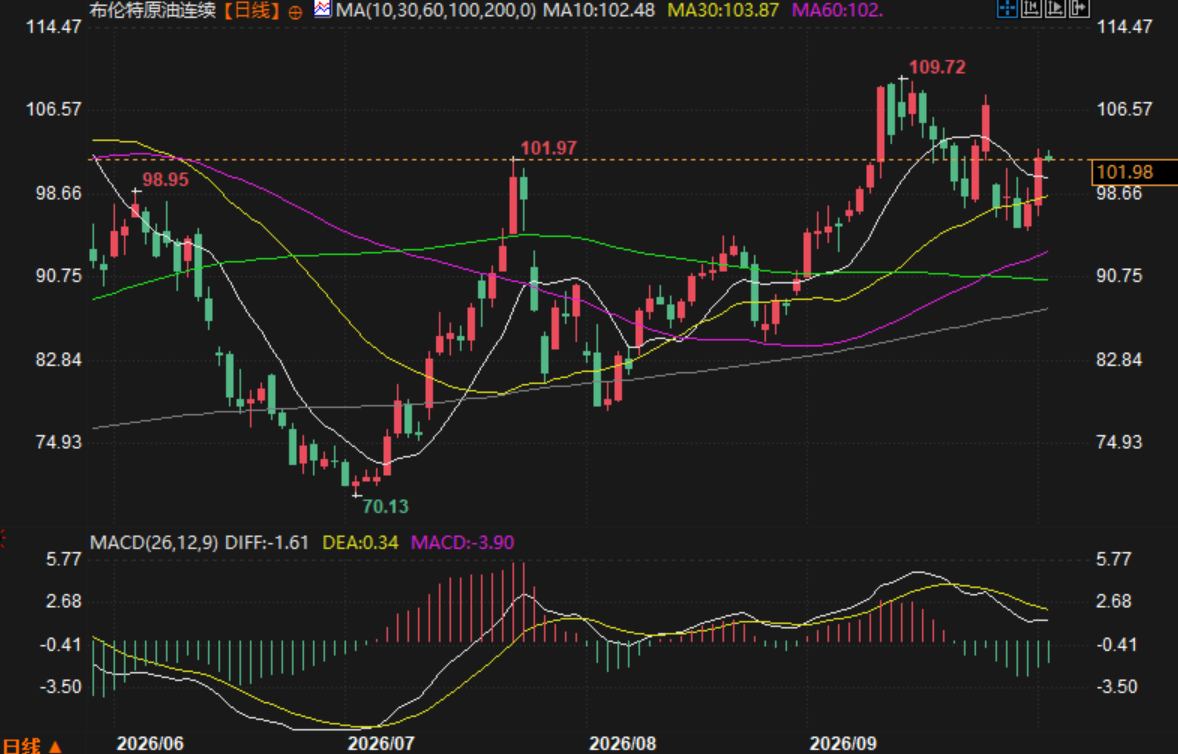
Task: Open the MA indicator chart icon
Action: pyautogui.click(x=322, y=9)
